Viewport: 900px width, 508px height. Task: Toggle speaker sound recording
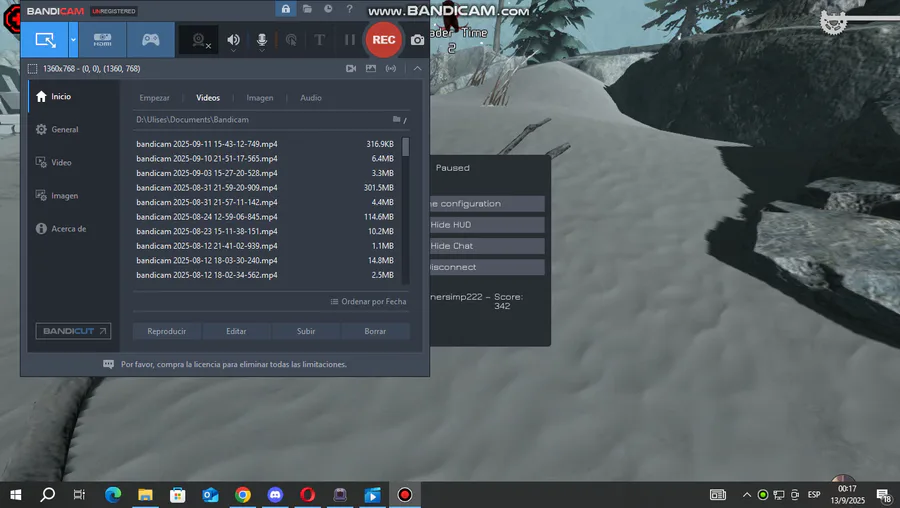pos(233,40)
